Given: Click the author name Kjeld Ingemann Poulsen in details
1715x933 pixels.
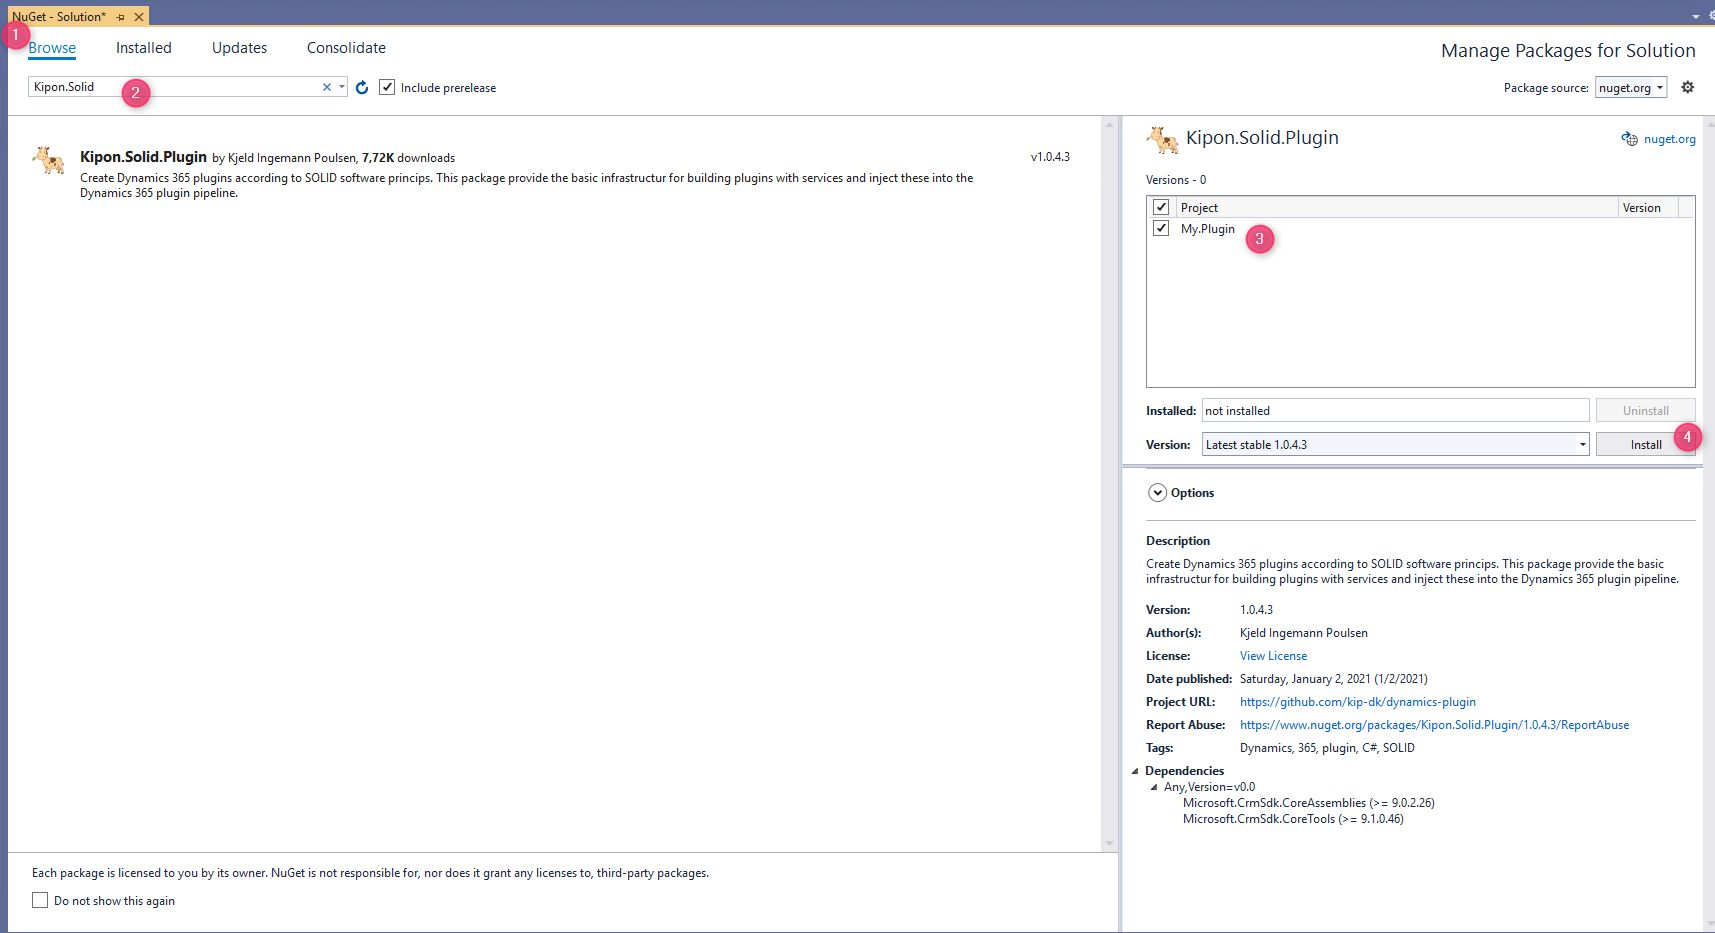Looking at the screenshot, I should pyautogui.click(x=1304, y=633).
